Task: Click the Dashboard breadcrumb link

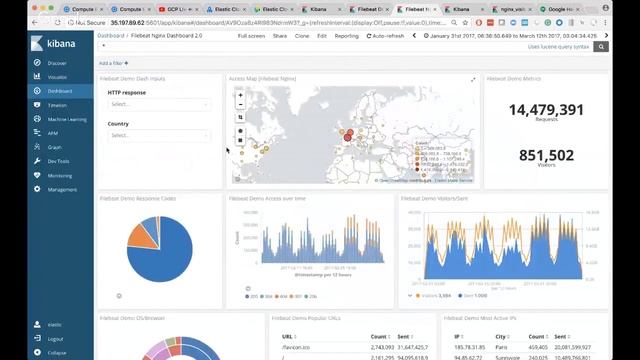Action: click(111, 36)
